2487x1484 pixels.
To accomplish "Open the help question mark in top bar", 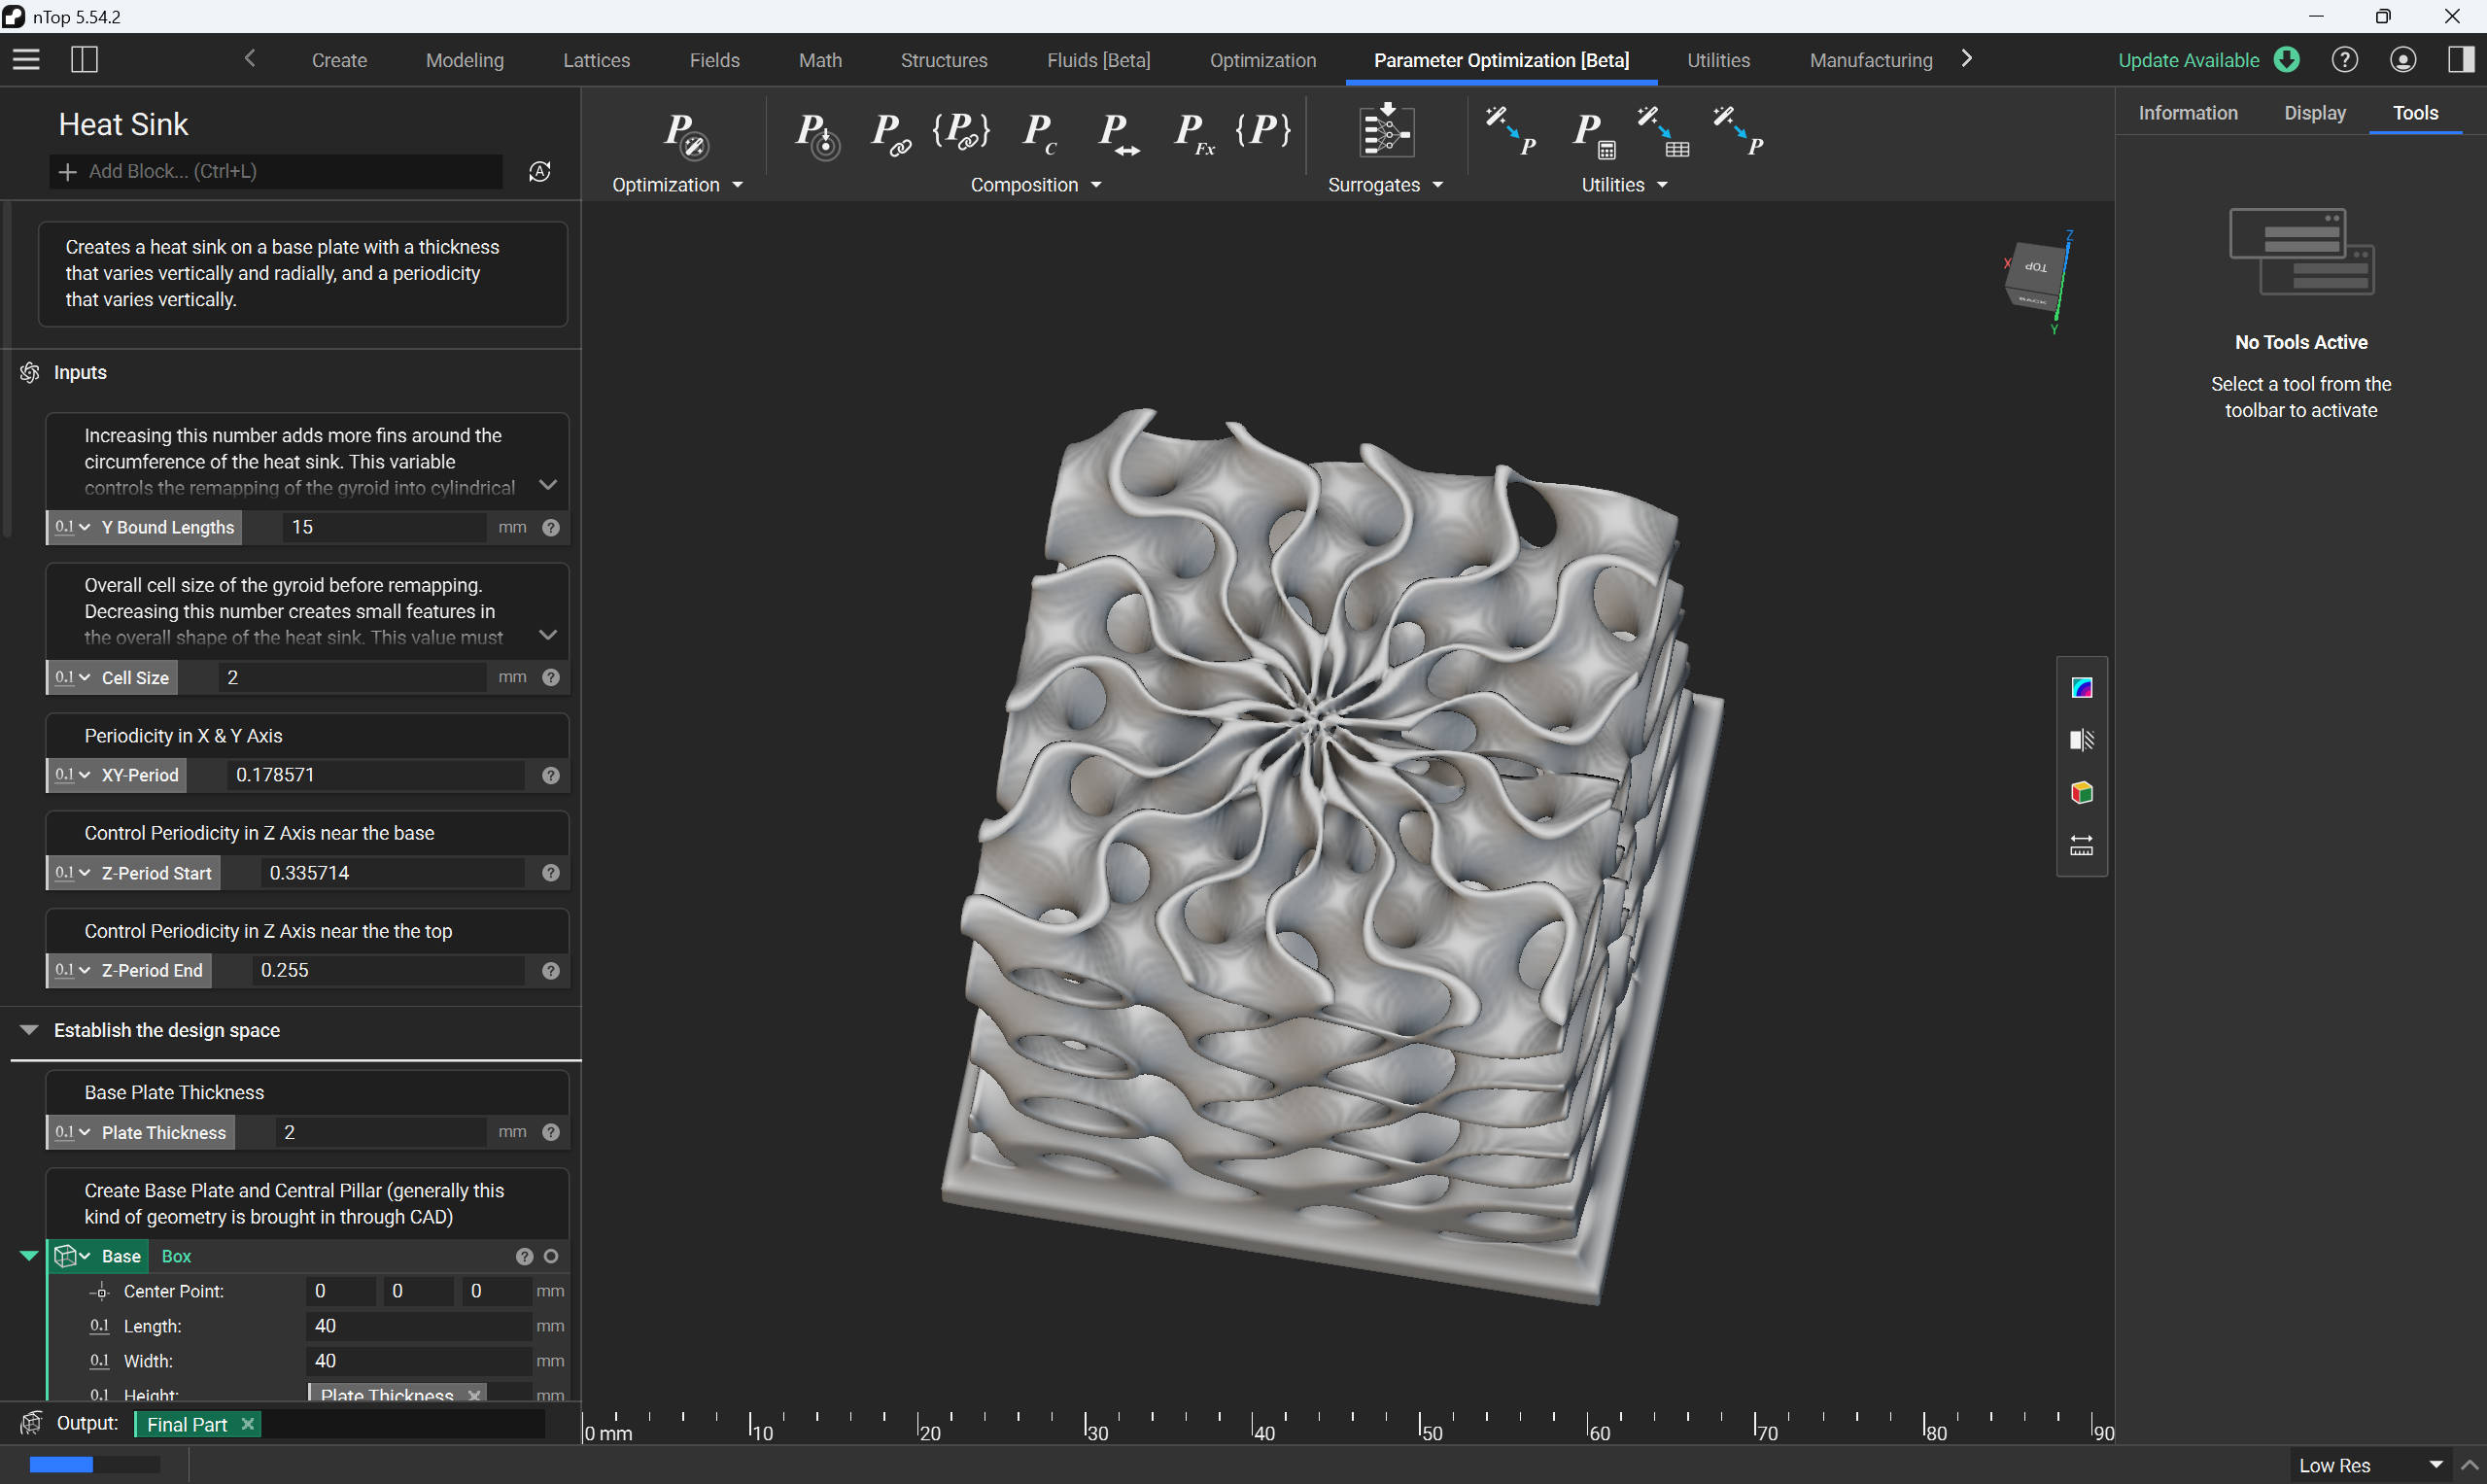I will [2344, 60].
